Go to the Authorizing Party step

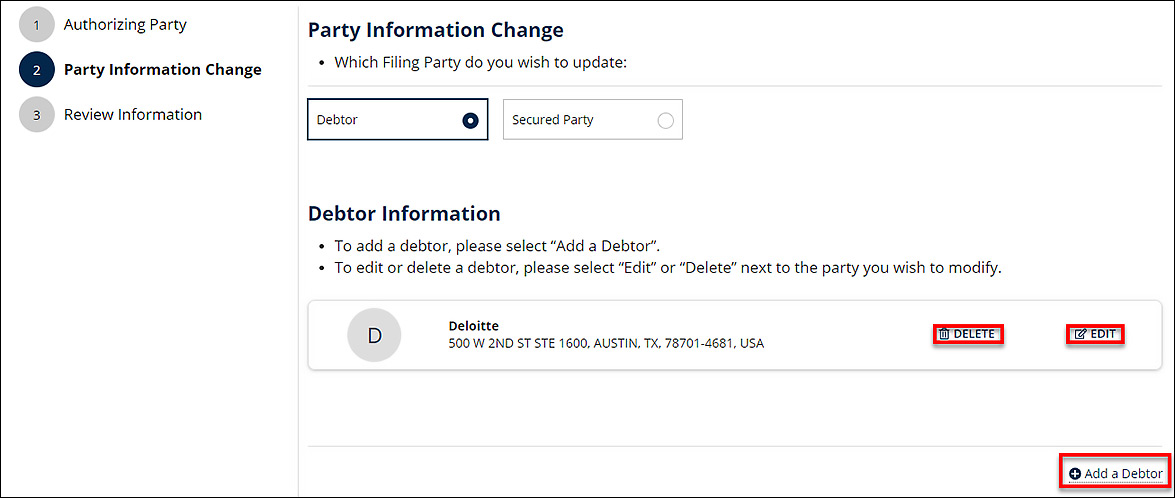(x=125, y=25)
